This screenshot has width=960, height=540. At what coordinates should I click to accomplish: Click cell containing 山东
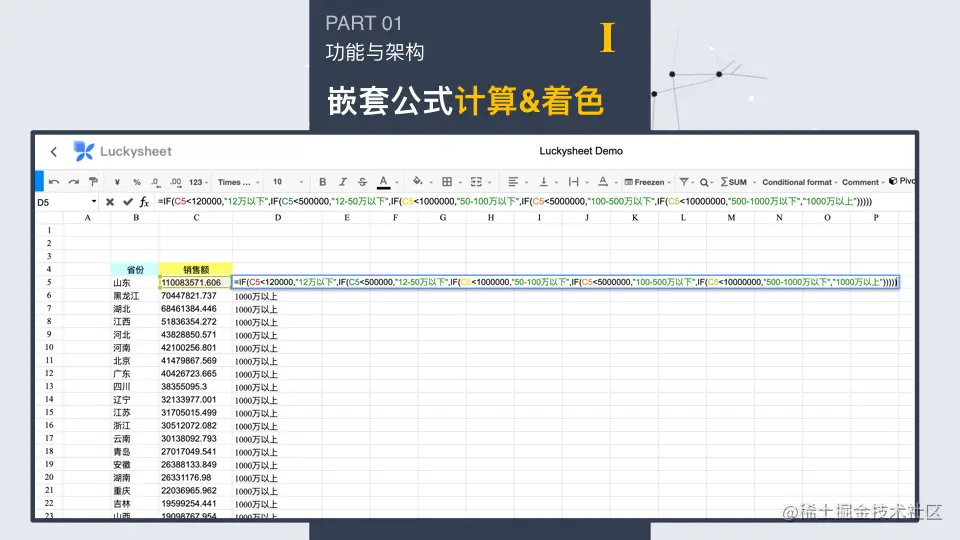click(x=135, y=283)
